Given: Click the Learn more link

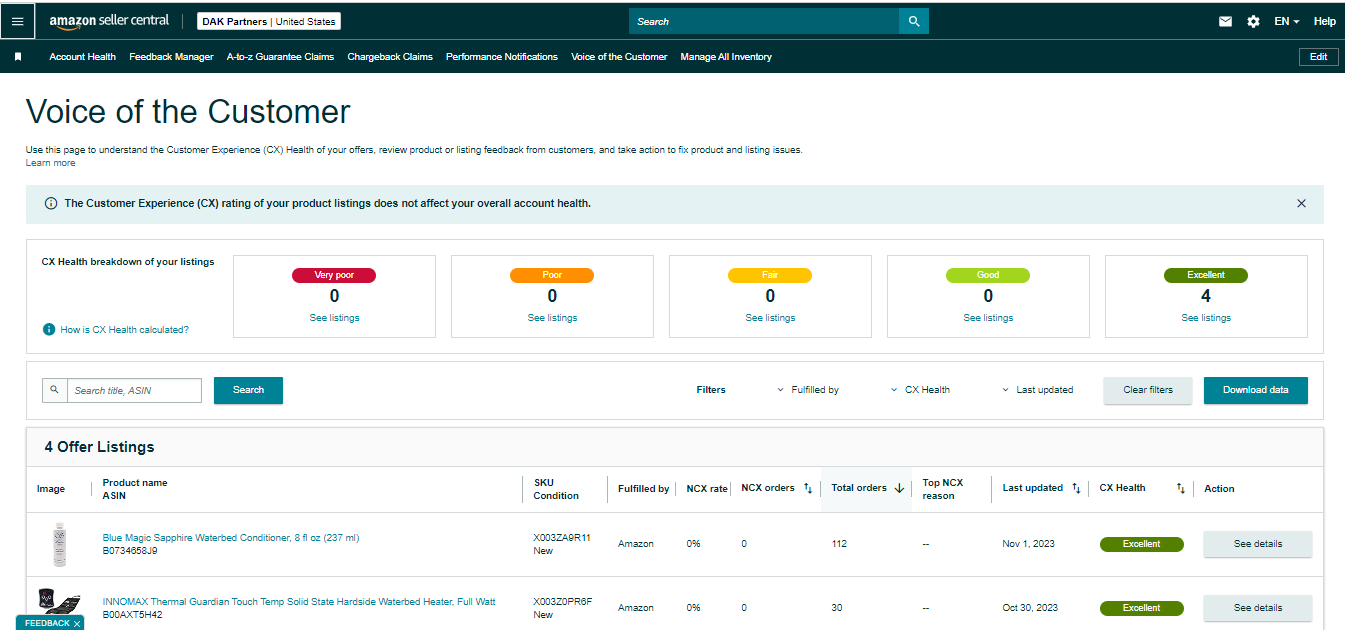Looking at the screenshot, I should pos(50,163).
